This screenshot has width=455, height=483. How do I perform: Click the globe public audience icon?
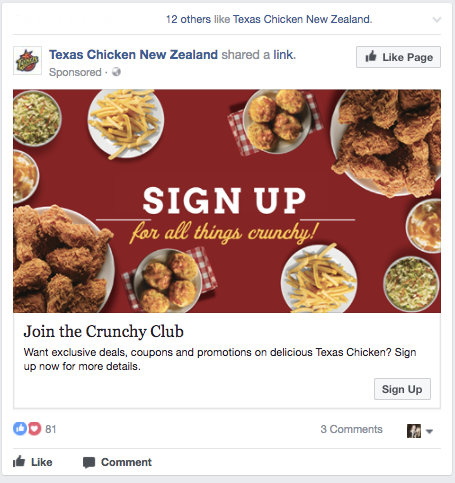point(116,72)
